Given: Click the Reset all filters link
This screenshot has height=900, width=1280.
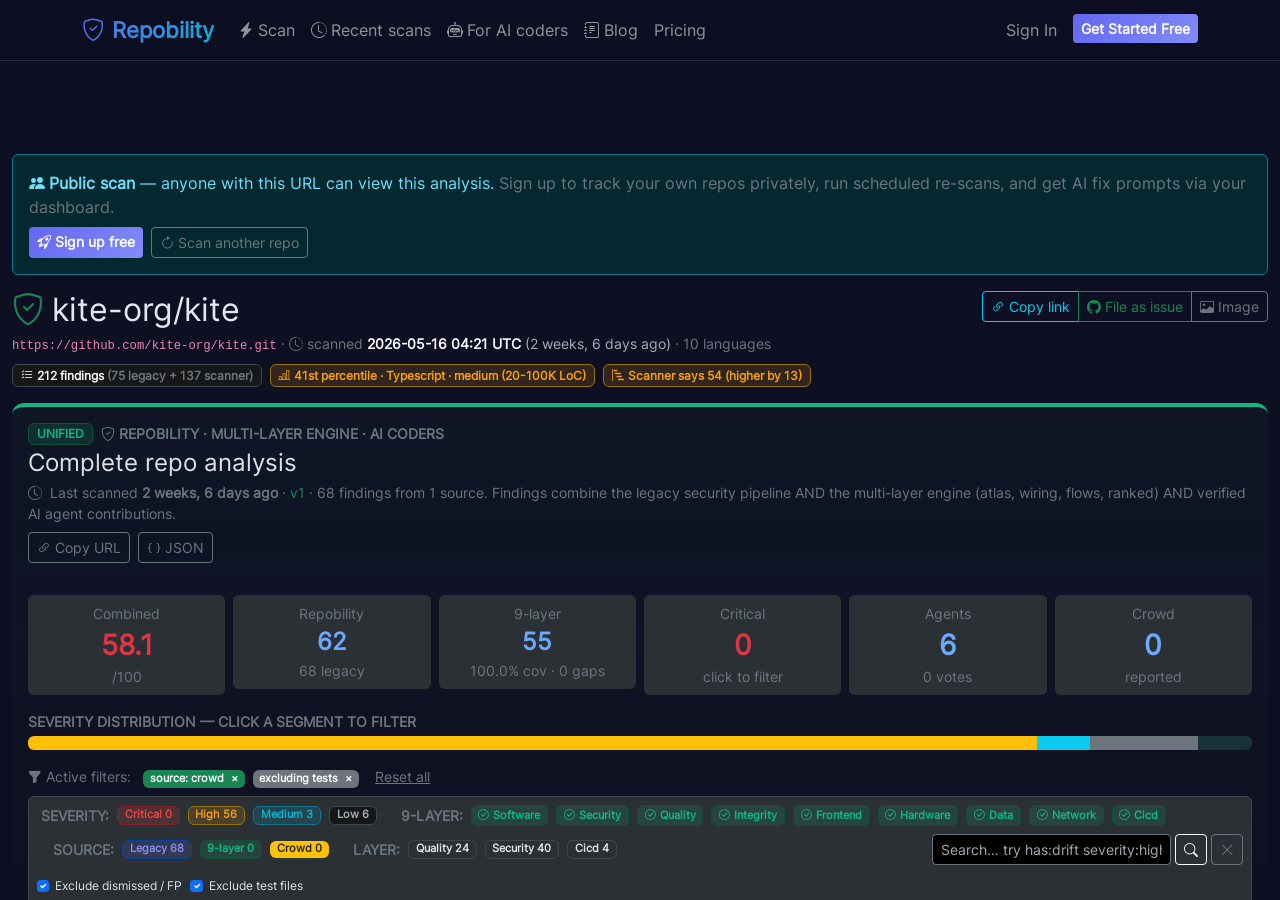Looking at the screenshot, I should [402, 777].
